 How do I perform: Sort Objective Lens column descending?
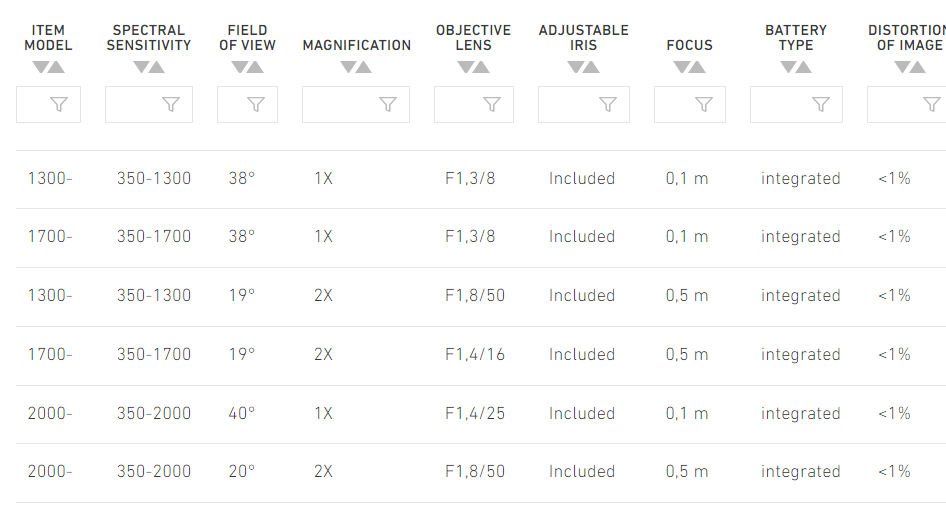tap(466, 67)
